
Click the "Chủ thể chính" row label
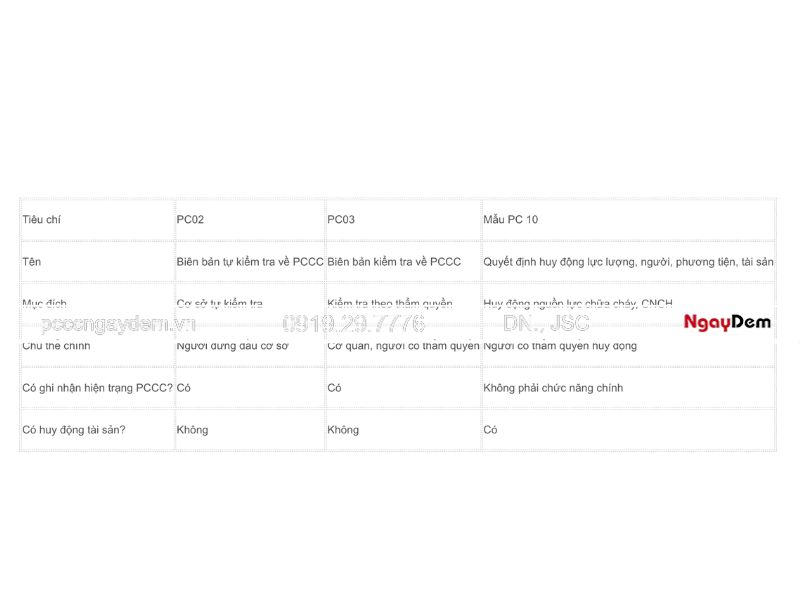(56, 345)
